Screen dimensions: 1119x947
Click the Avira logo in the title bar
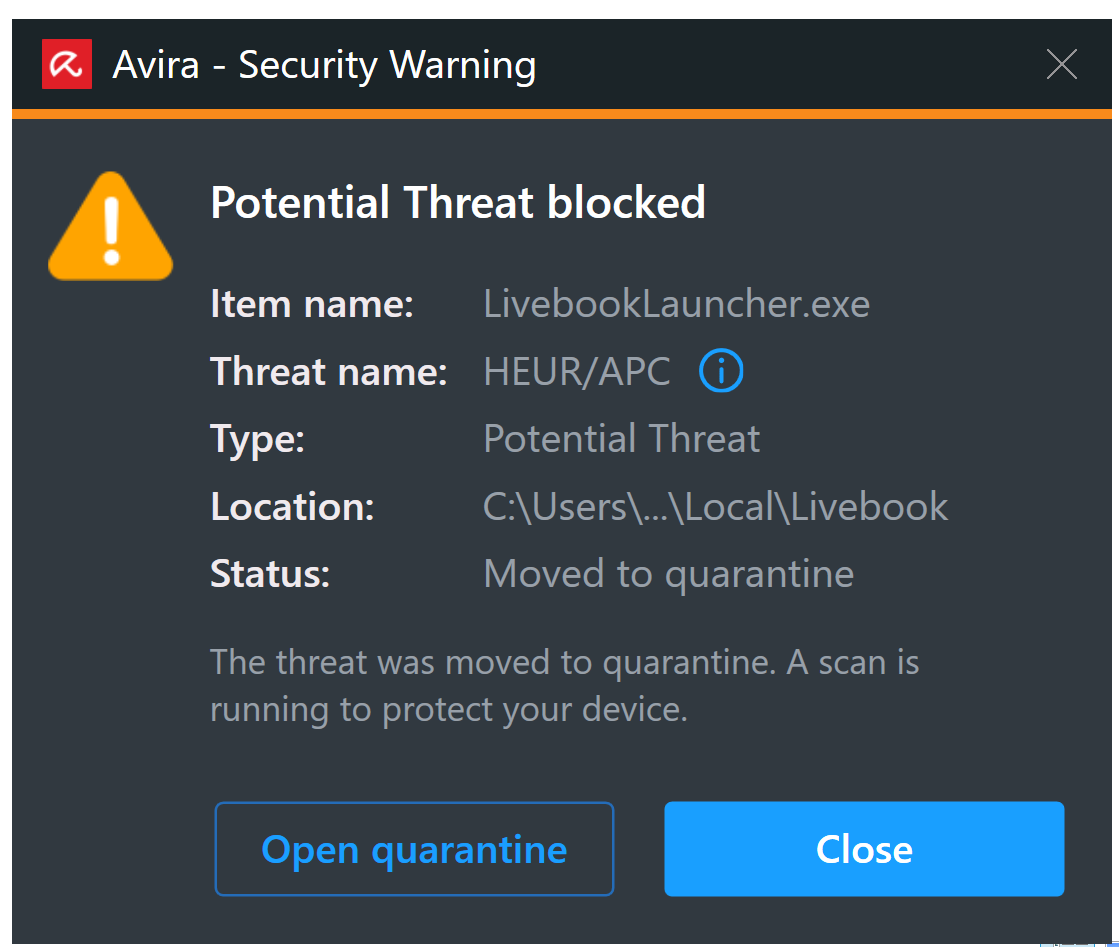coord(66,63)
